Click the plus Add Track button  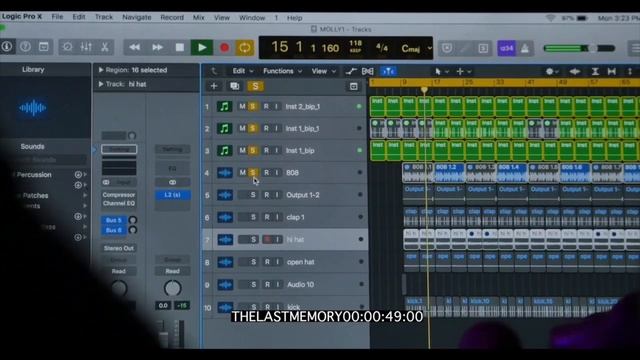pyautogui.click(x=214, y=86)
